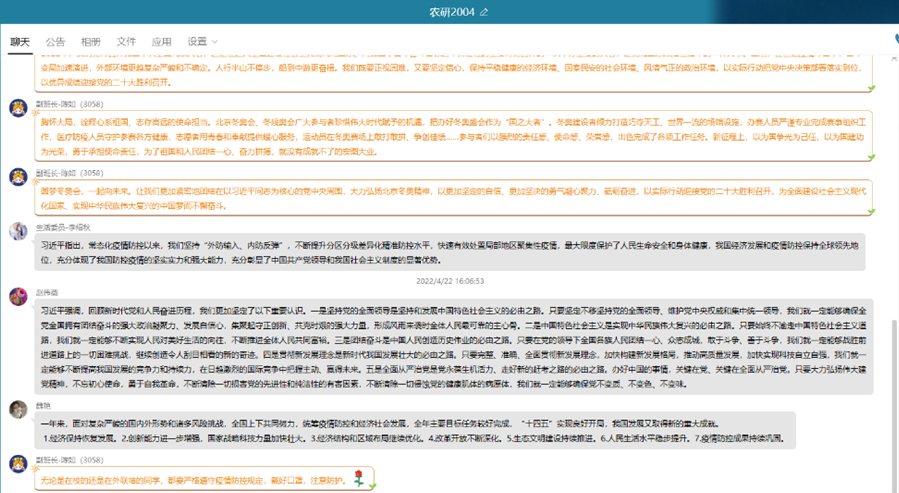
Task: Select the 文件 tab
Action: tap(126, 42)
